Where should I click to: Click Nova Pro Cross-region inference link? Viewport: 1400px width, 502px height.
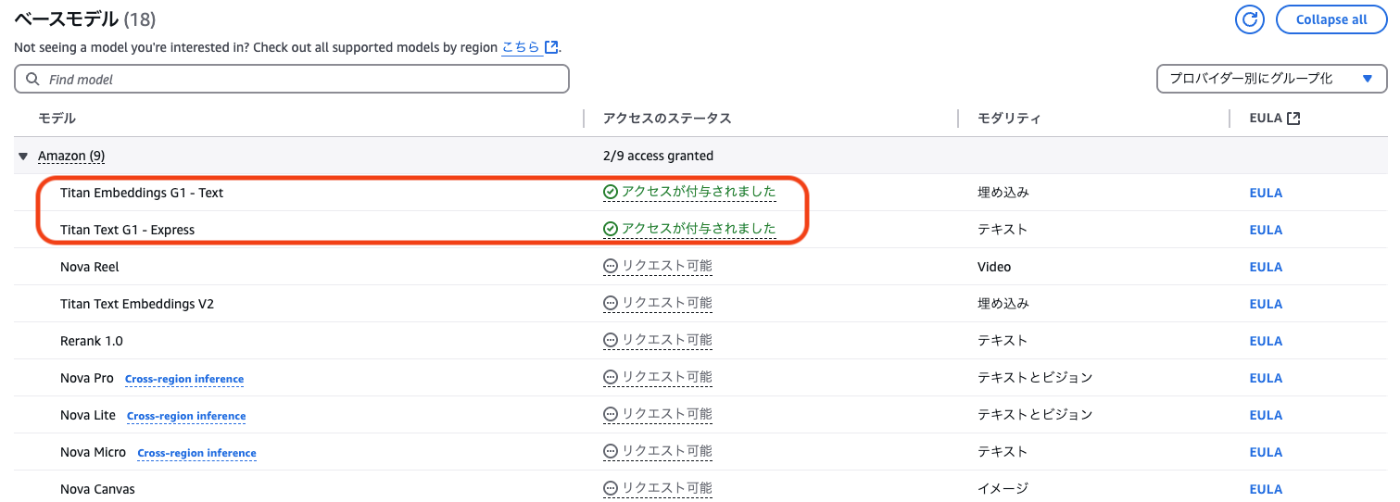click(x=184, y=379)
